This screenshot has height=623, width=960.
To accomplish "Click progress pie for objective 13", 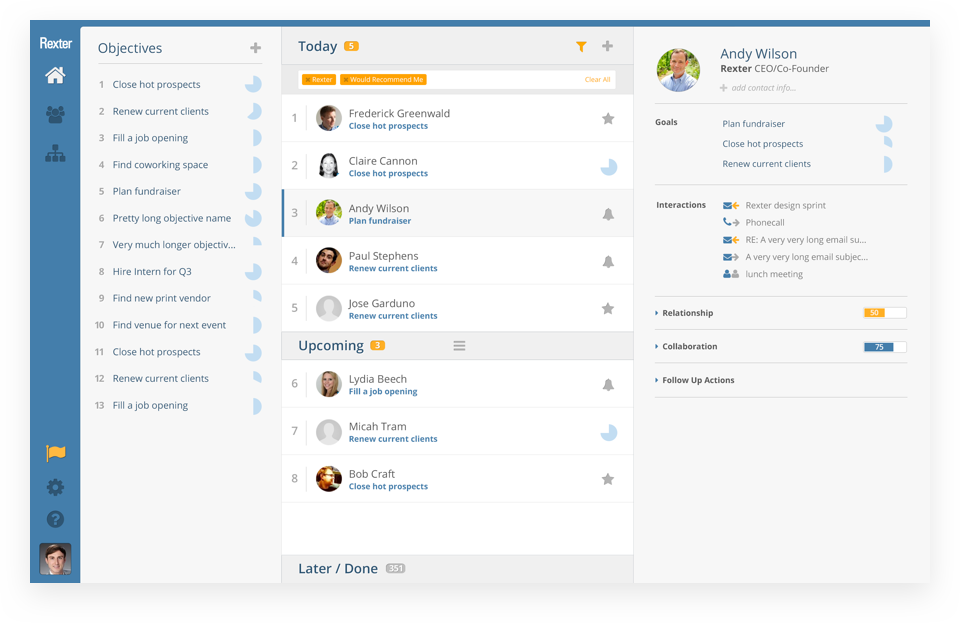I will pyautogui.click(x=257, y=406).
